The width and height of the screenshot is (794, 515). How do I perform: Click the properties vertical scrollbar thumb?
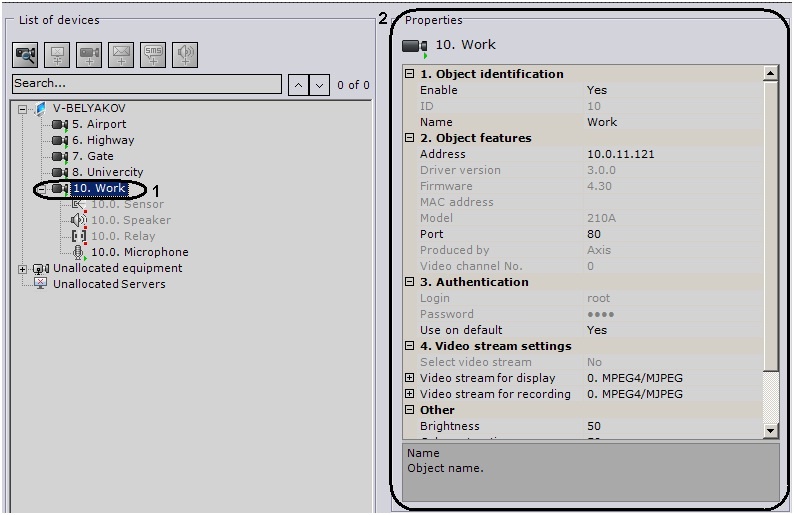coord(770,225)
